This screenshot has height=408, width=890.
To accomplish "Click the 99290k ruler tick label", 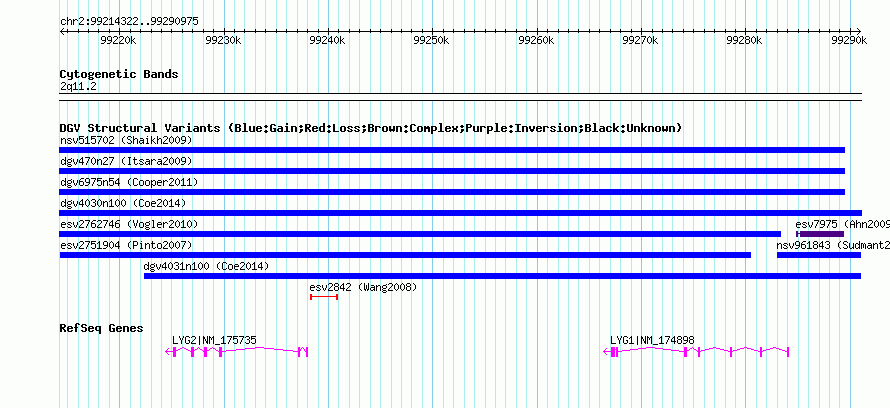I will (849, 41).
